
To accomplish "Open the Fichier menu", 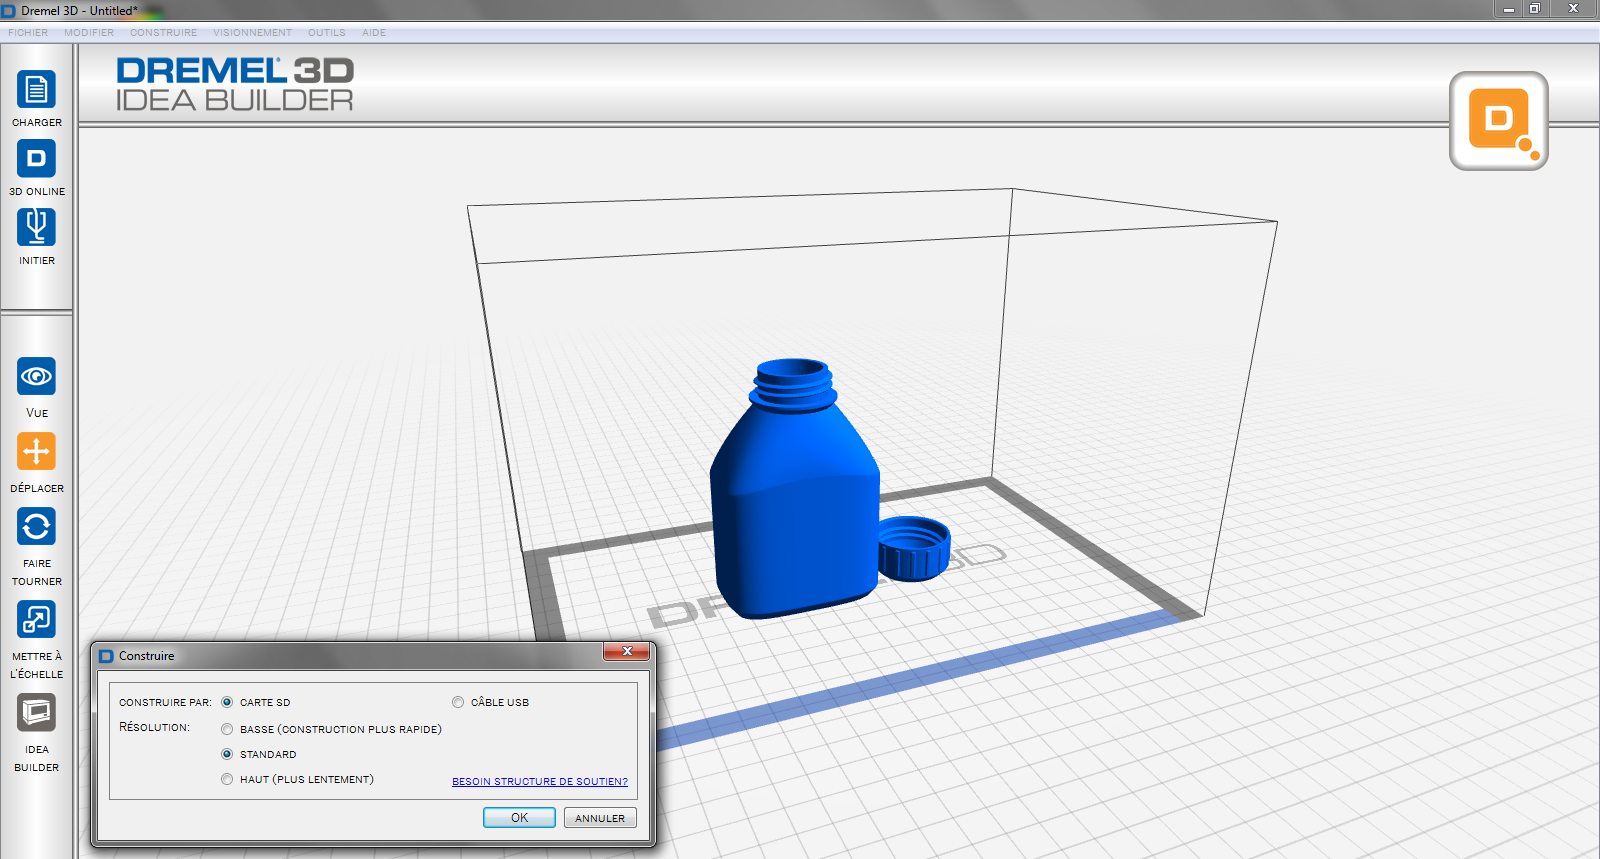I will tap(28, 33).
